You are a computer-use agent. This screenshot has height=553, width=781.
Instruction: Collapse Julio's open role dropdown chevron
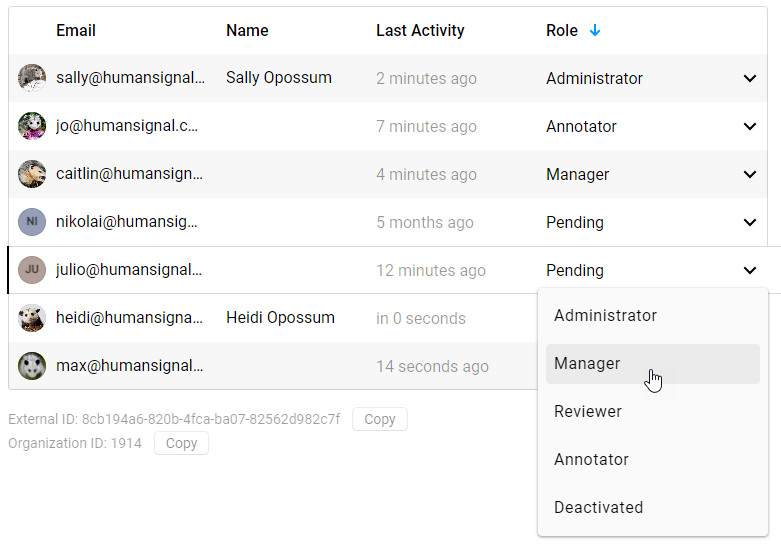750,270
